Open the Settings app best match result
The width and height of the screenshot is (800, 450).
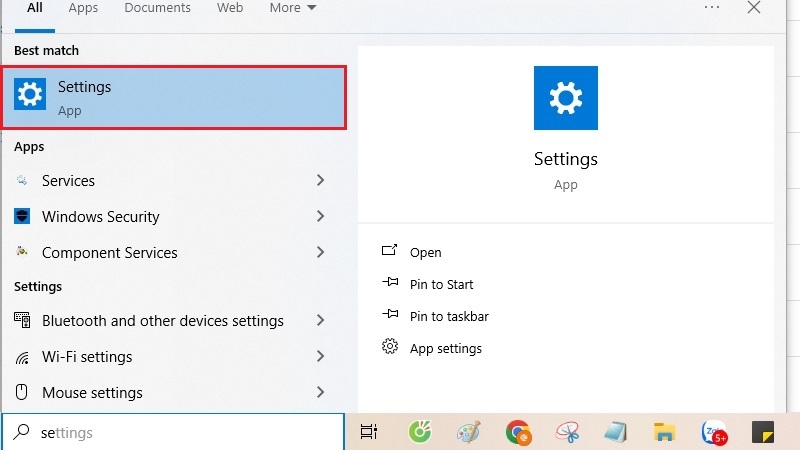[x=174, y=97]
